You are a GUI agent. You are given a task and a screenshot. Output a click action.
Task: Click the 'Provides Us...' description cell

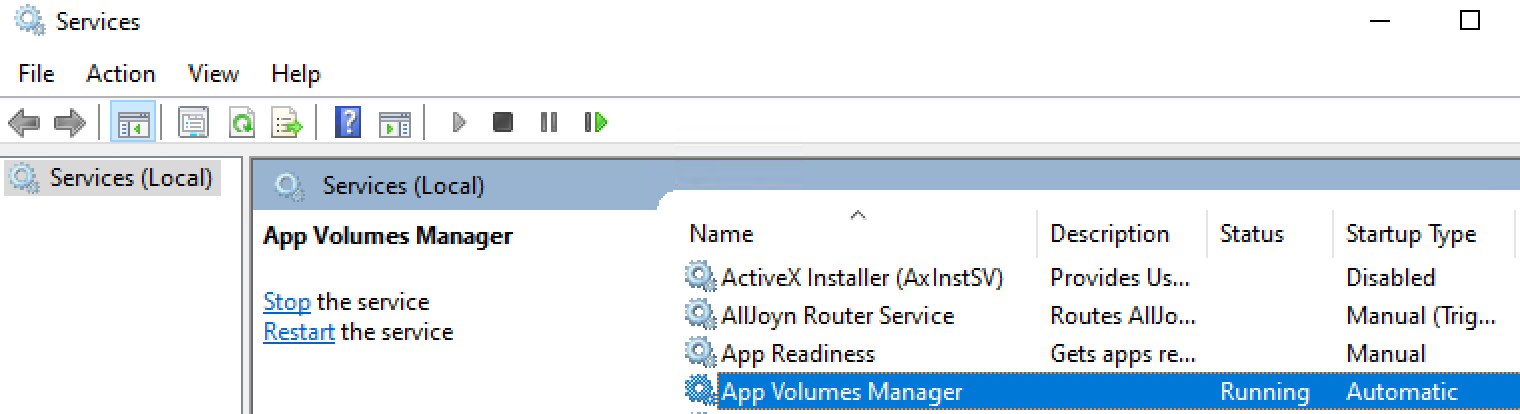click(1119, 277)
